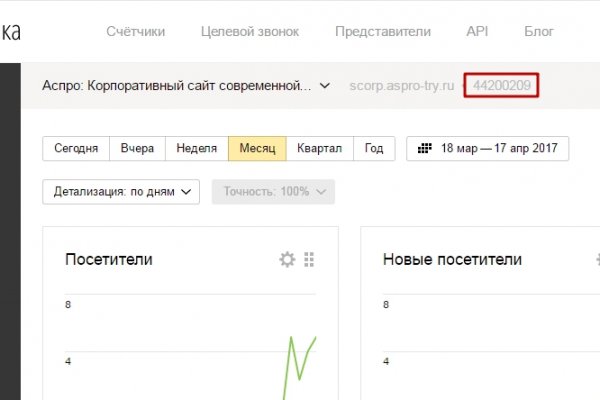
Task: Navigate to the Представители page
Action: pos(383,32)
